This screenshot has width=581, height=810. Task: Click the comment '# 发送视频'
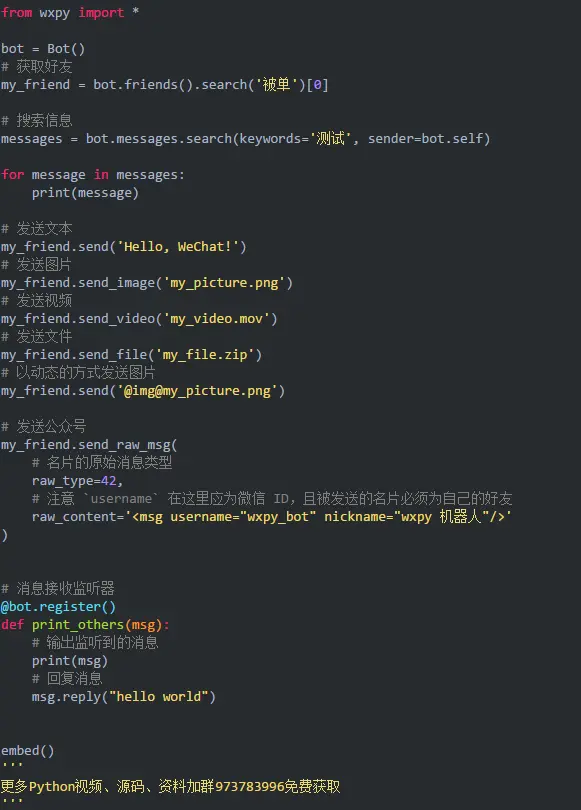click(37, 301)
